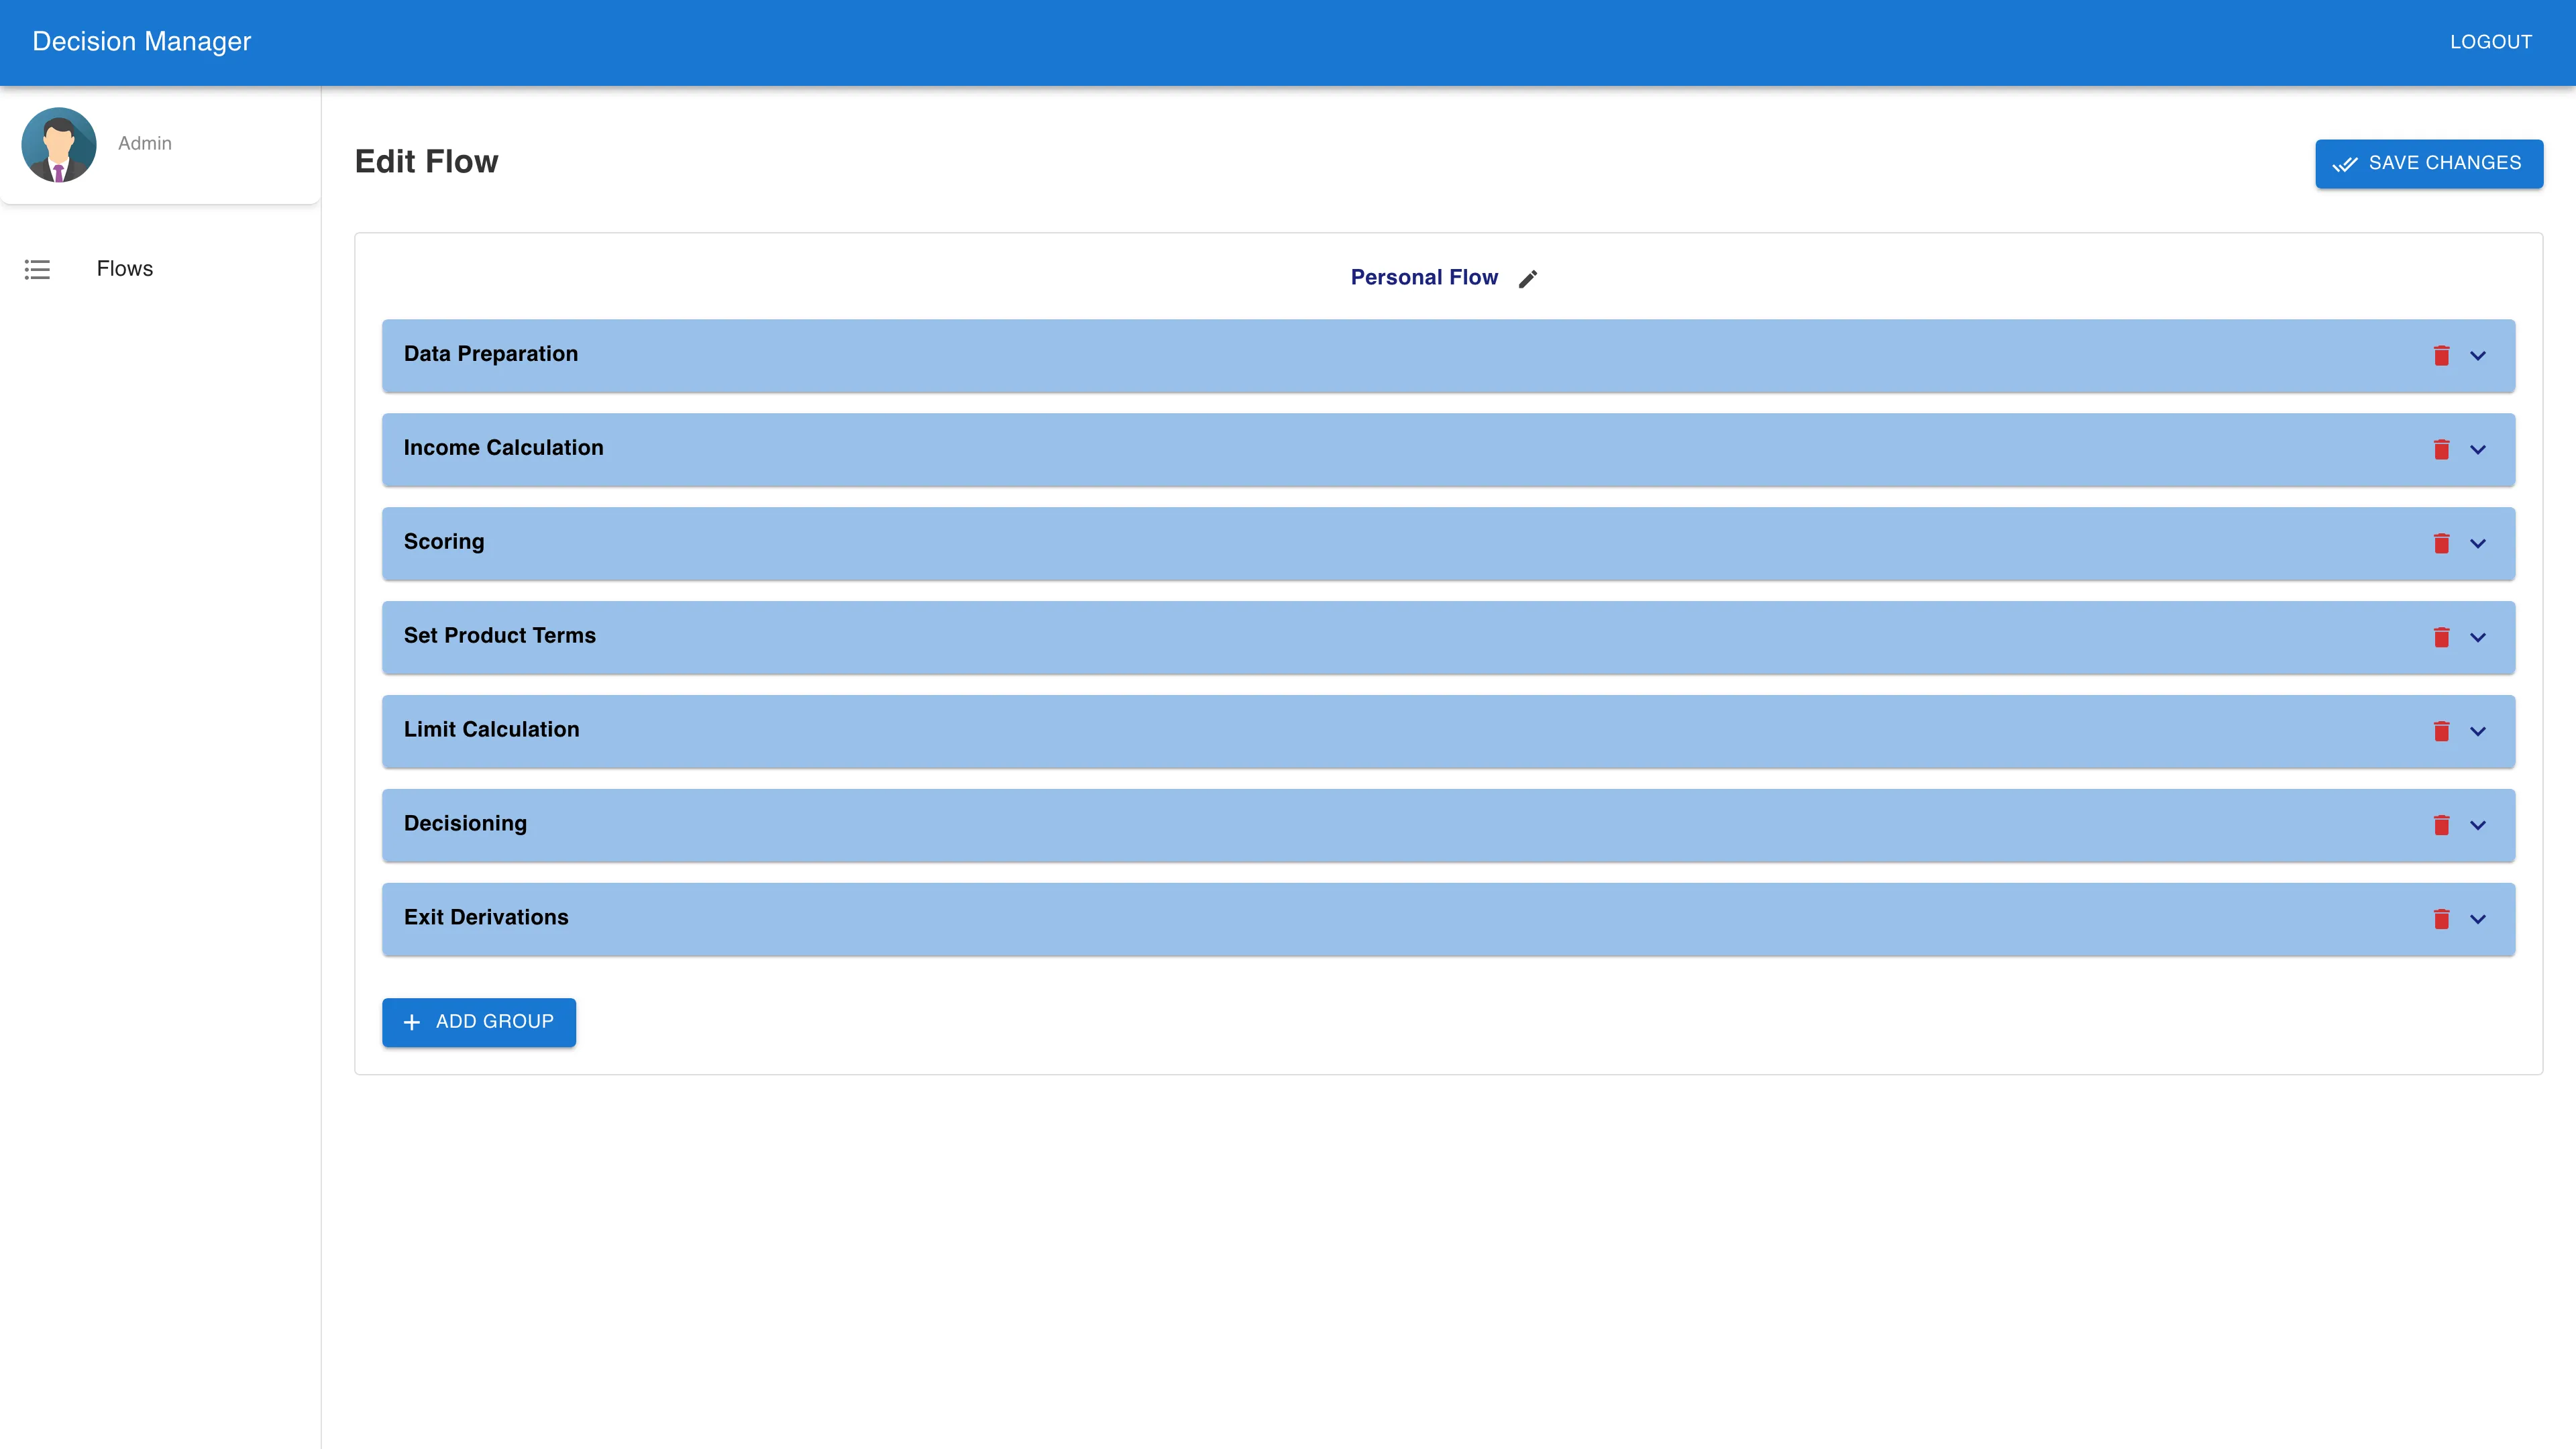This screenshot has height=1449, width=2576.
Task: Delete the Scoring group via trash icon
Action: click(x=2442, y=543)
